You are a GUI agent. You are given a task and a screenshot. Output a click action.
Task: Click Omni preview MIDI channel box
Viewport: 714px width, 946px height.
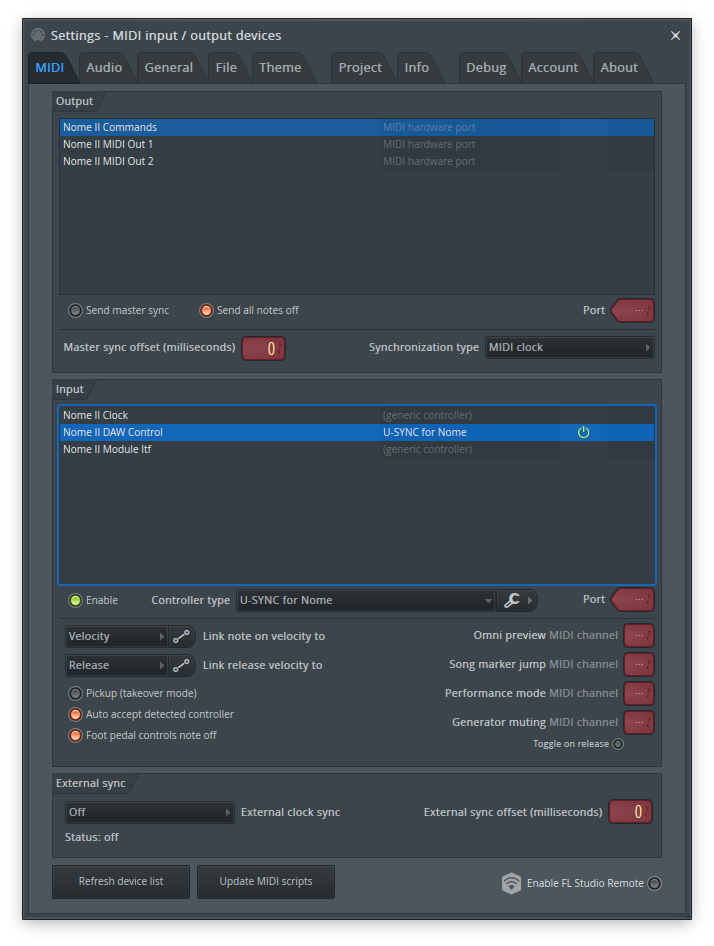pyautogui.click(x=639, y=635)
